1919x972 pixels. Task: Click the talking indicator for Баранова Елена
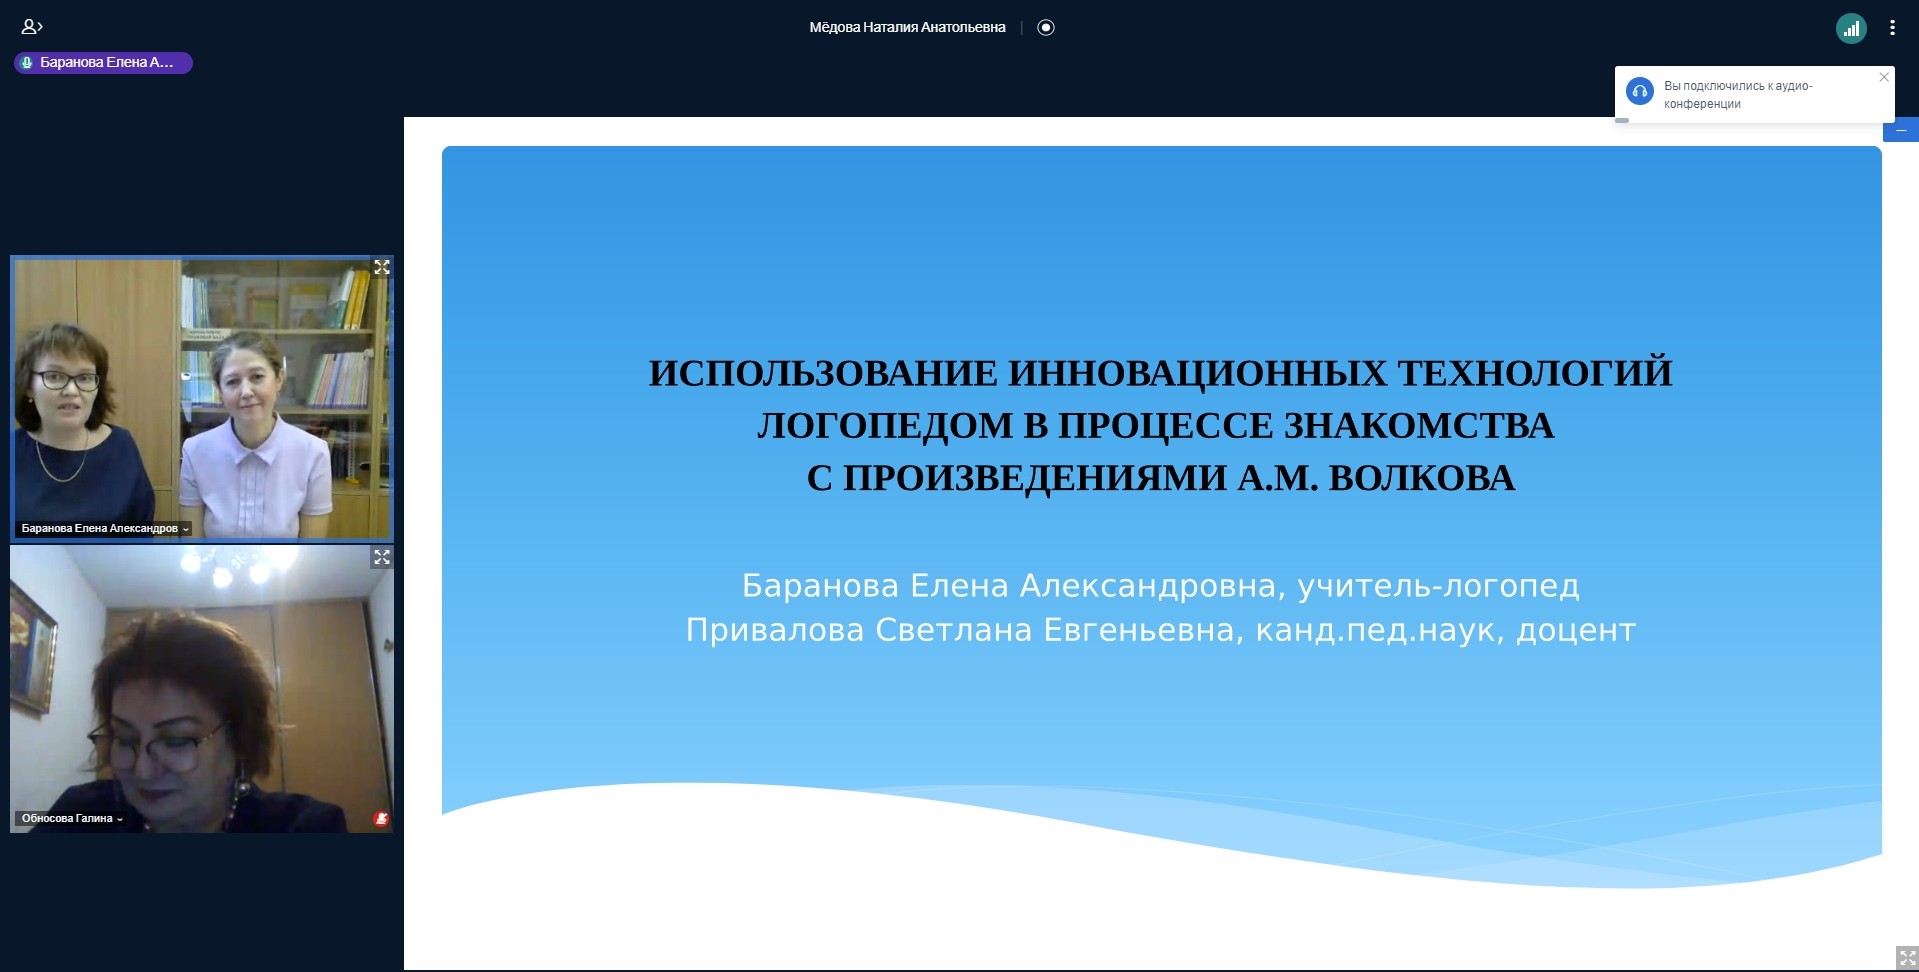click(103, 63)
